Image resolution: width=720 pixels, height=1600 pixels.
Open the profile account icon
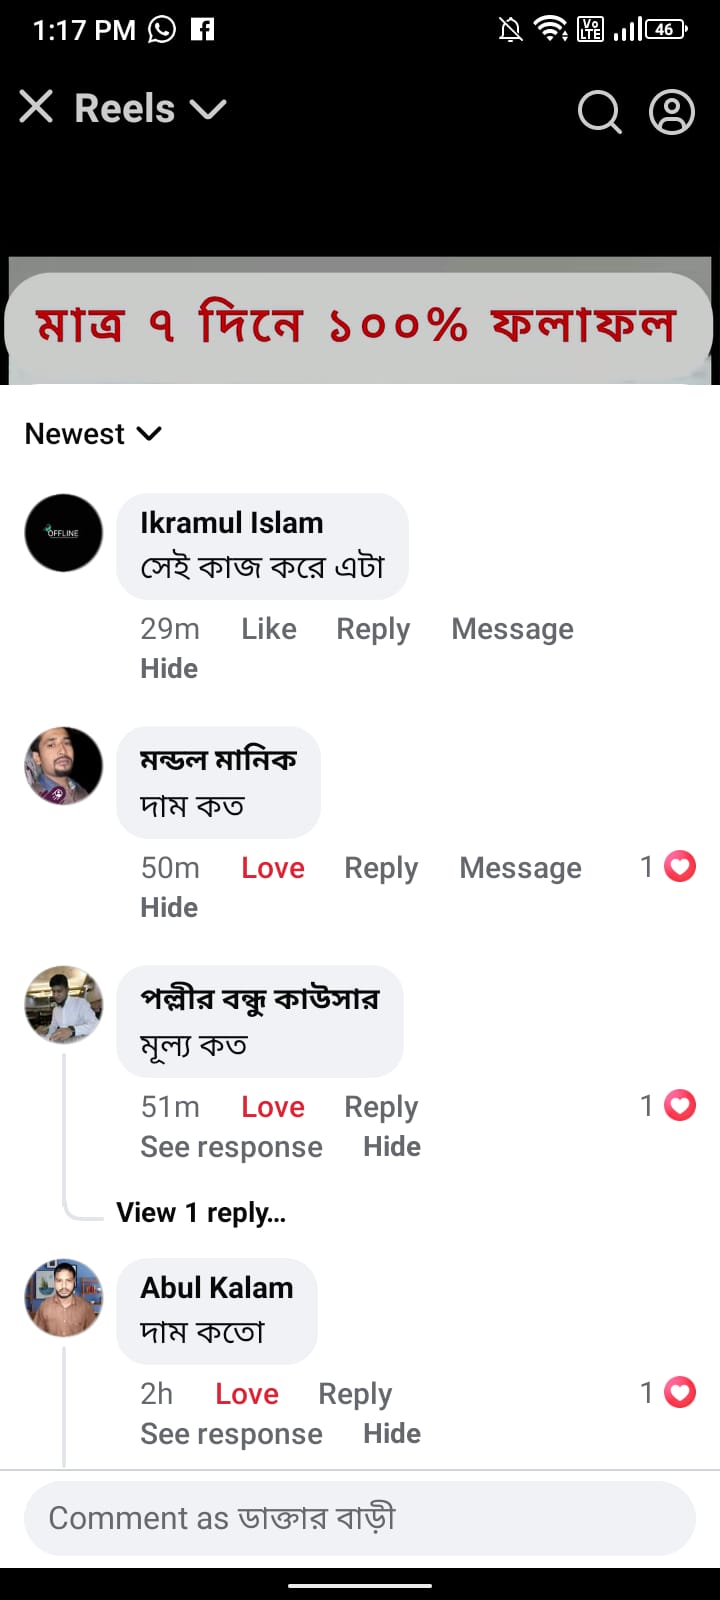point(672,111)
